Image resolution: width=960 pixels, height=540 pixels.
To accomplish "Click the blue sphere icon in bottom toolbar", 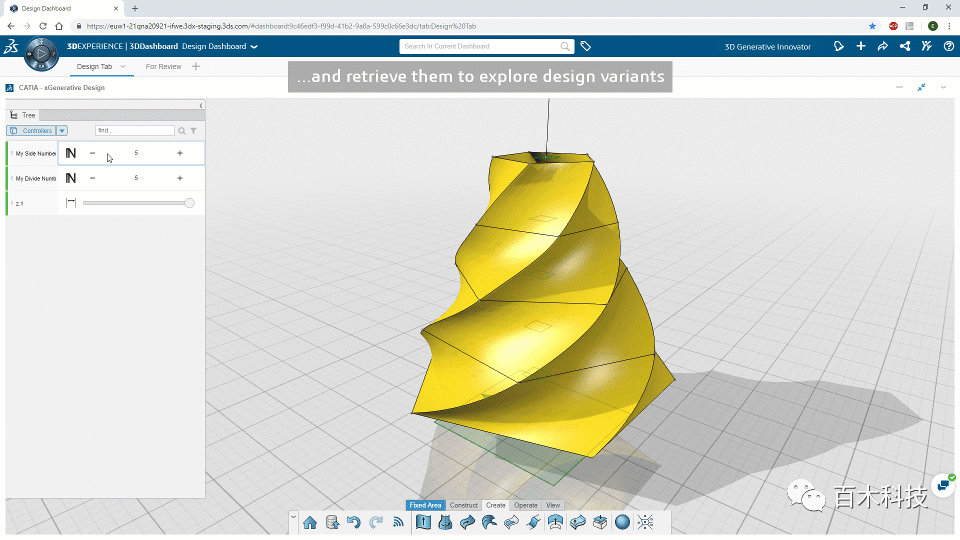I will pos(622,522).
